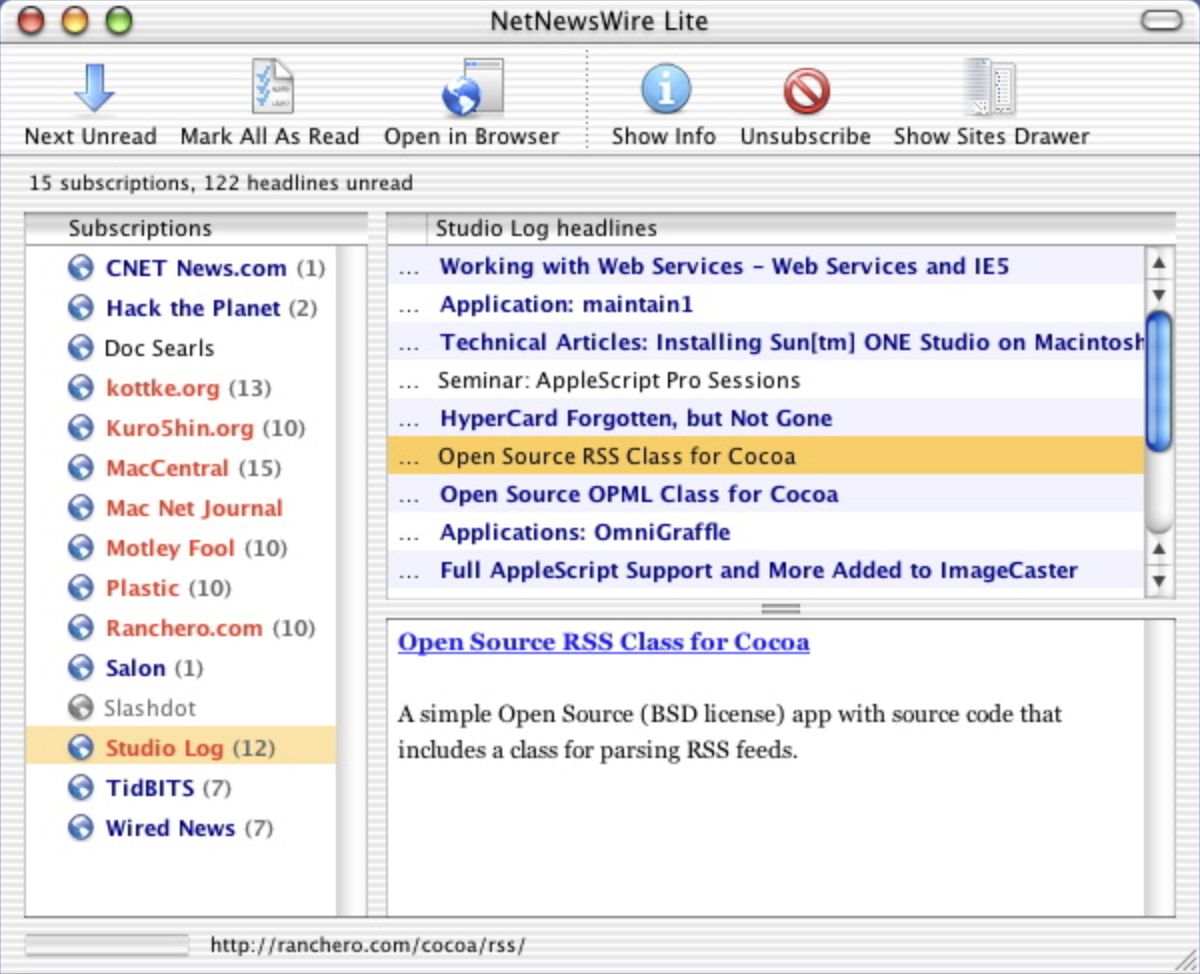
Task: Select the Motley Fool subscription
Action: [x=182, y=548]
